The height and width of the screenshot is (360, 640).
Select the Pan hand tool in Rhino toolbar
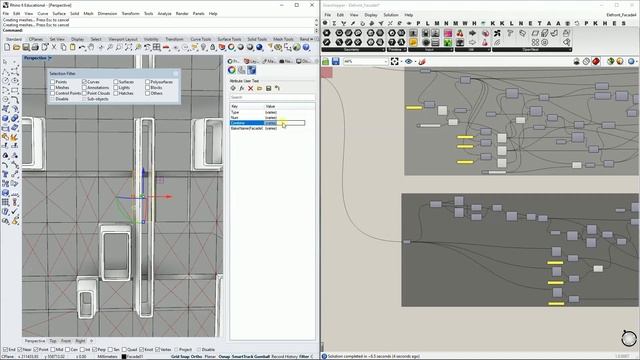pos(91,47)
